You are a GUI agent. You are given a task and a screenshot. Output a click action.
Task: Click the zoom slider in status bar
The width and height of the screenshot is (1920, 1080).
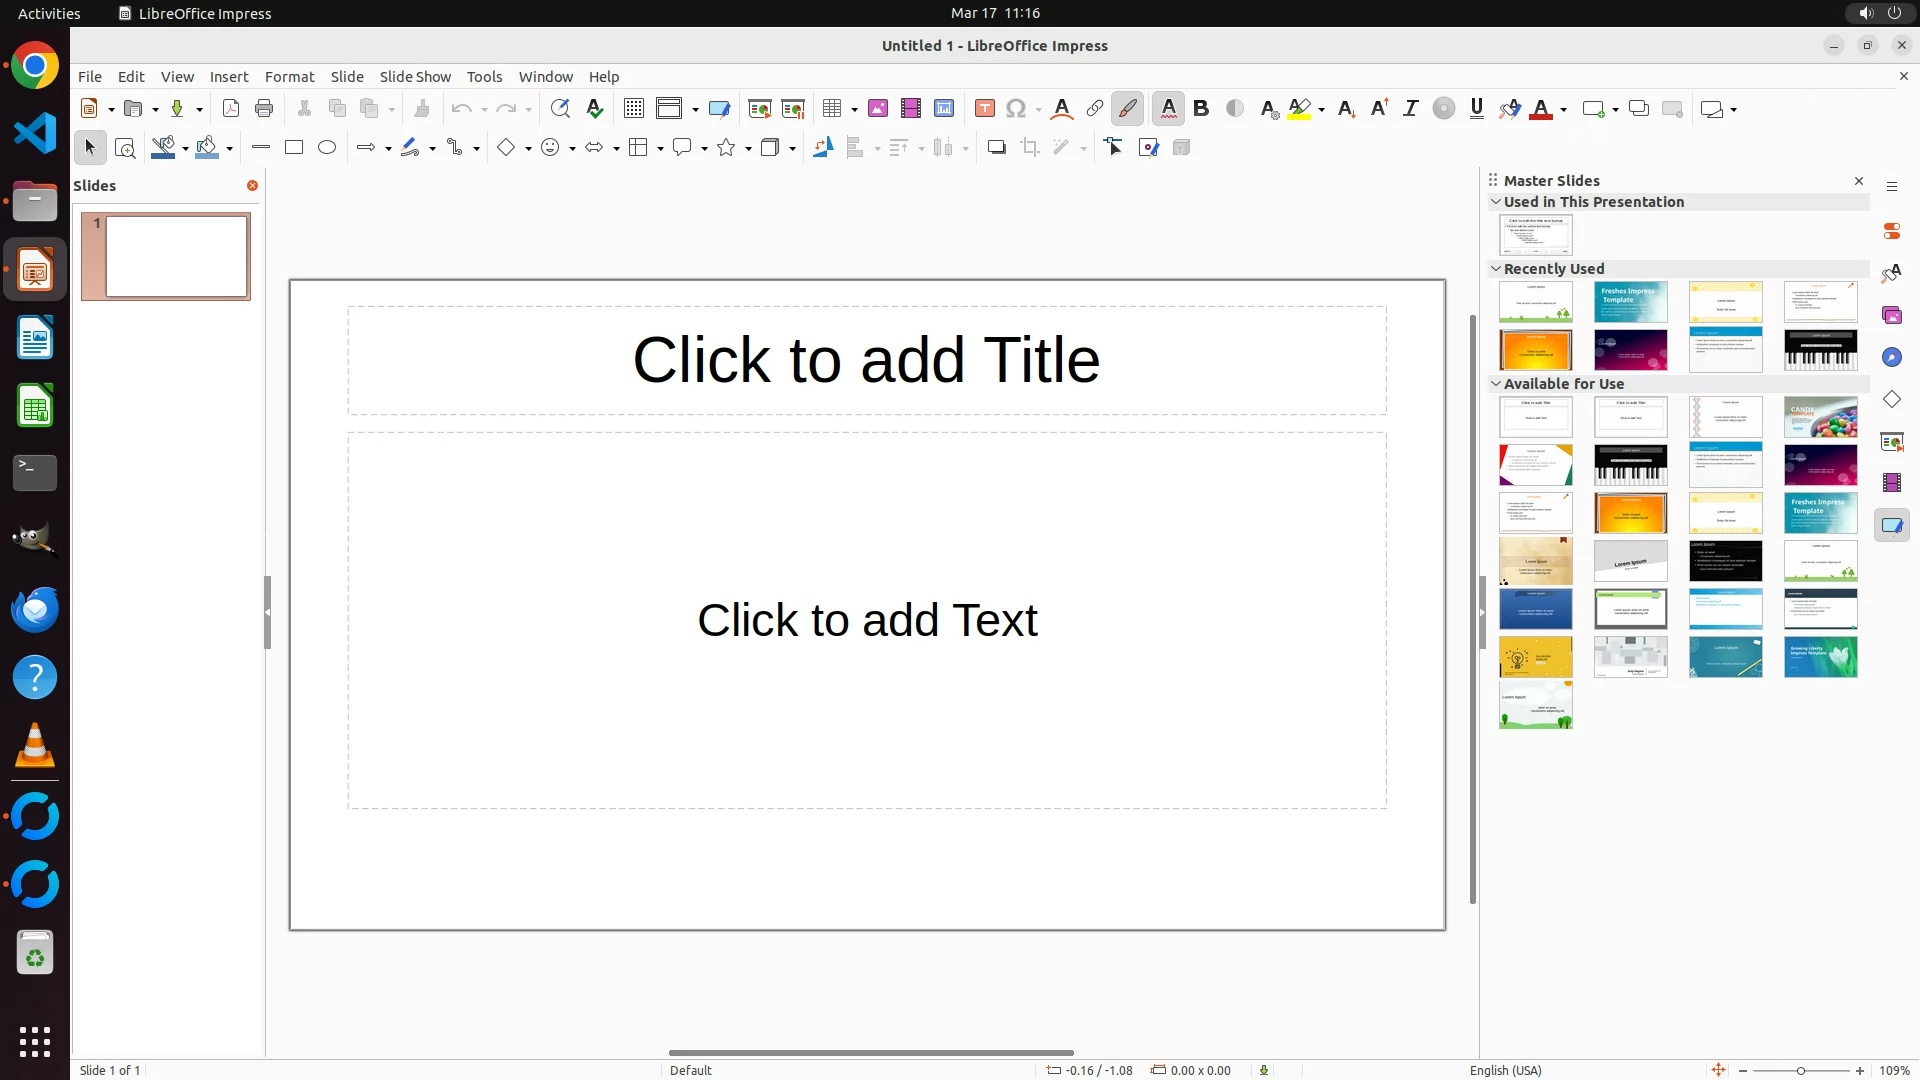tap(1801, 1070)
